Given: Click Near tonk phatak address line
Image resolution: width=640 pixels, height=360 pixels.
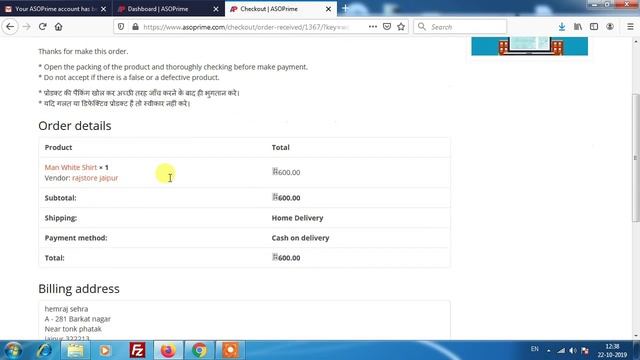Looking at the screenshot, I should (73, 329).
